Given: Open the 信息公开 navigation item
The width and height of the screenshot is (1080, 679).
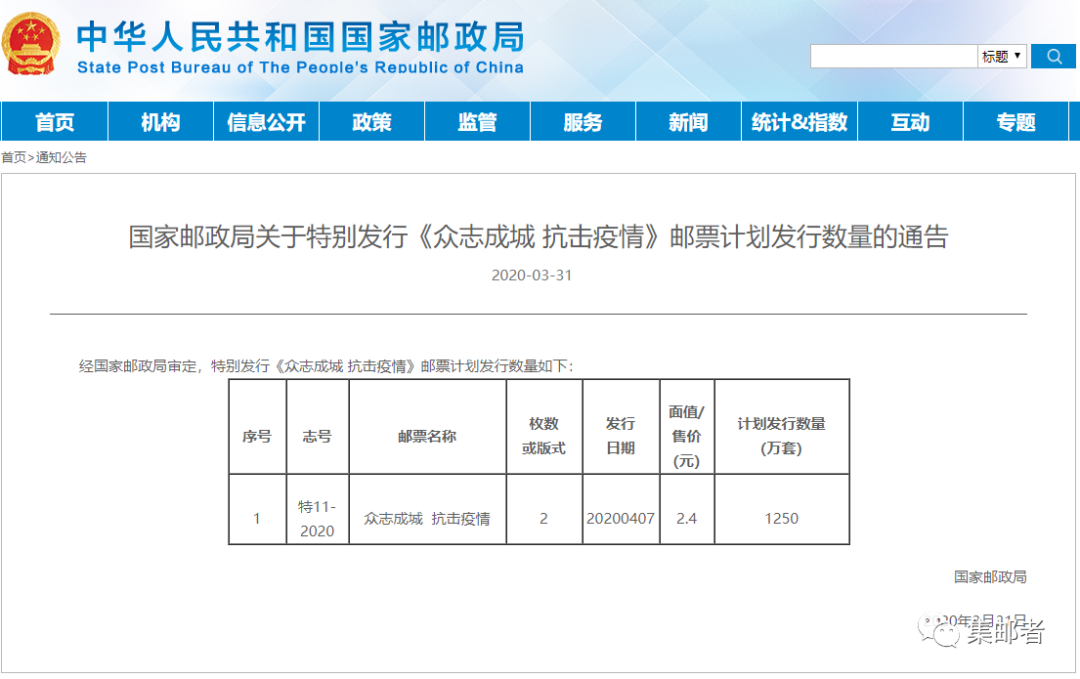Looking at the screenshot, I should [267, 122].
